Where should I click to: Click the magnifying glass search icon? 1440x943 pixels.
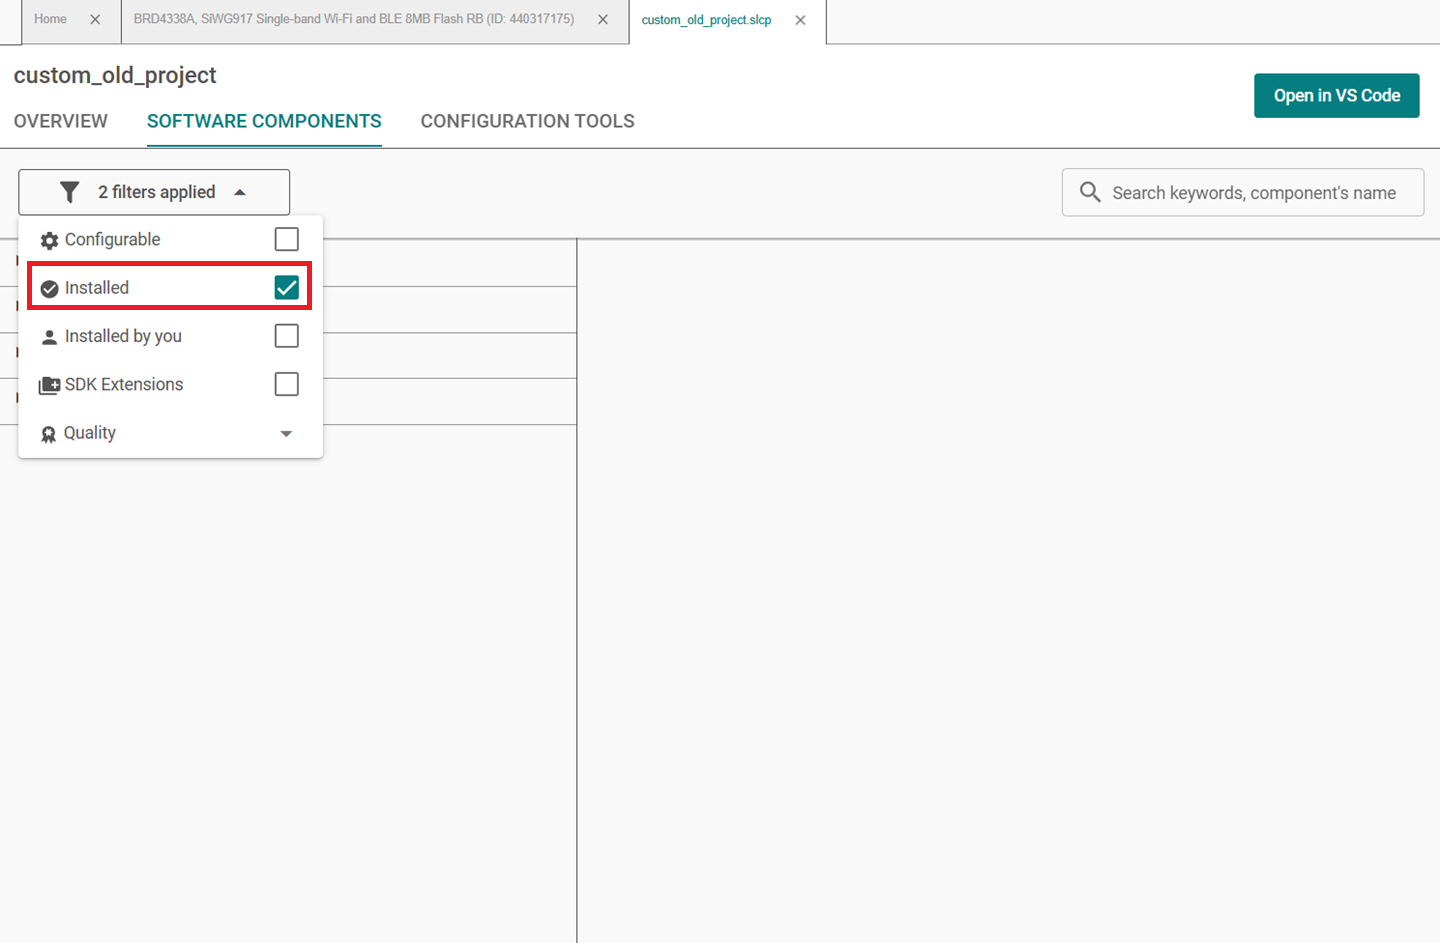click(x=1090, y=192)
